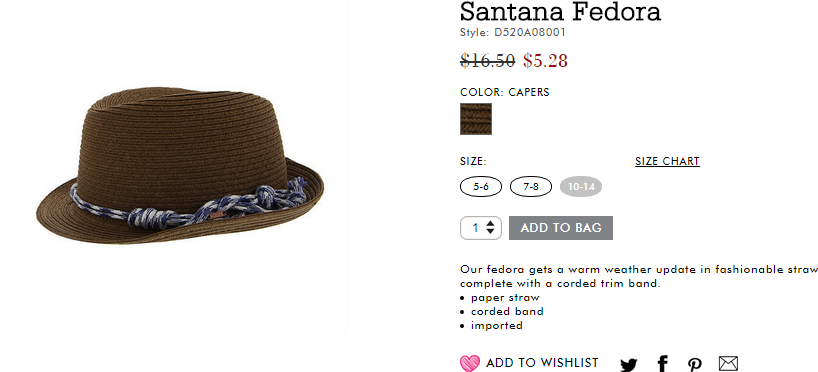Click the Add to Wishlist text
The width and height of the screenshot is (818, 372).
pos(542,363)
